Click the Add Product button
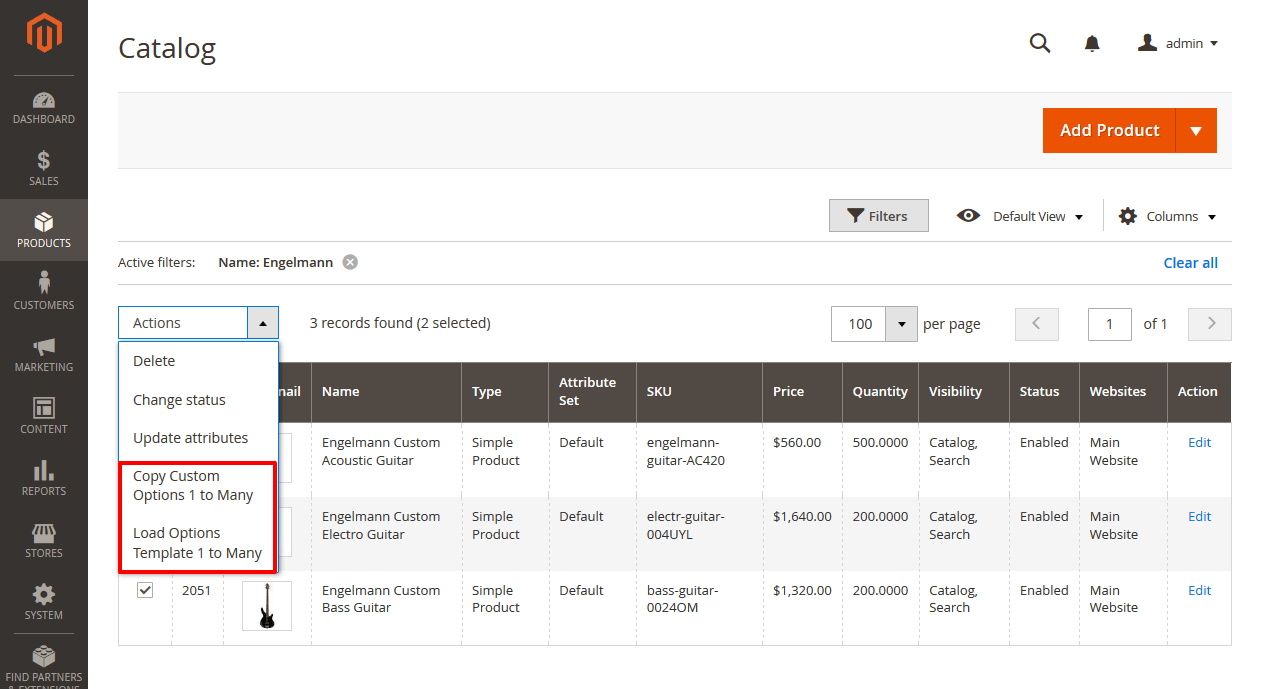The width and height of the screenshot is (1262, 689). tap(1110, 130)
